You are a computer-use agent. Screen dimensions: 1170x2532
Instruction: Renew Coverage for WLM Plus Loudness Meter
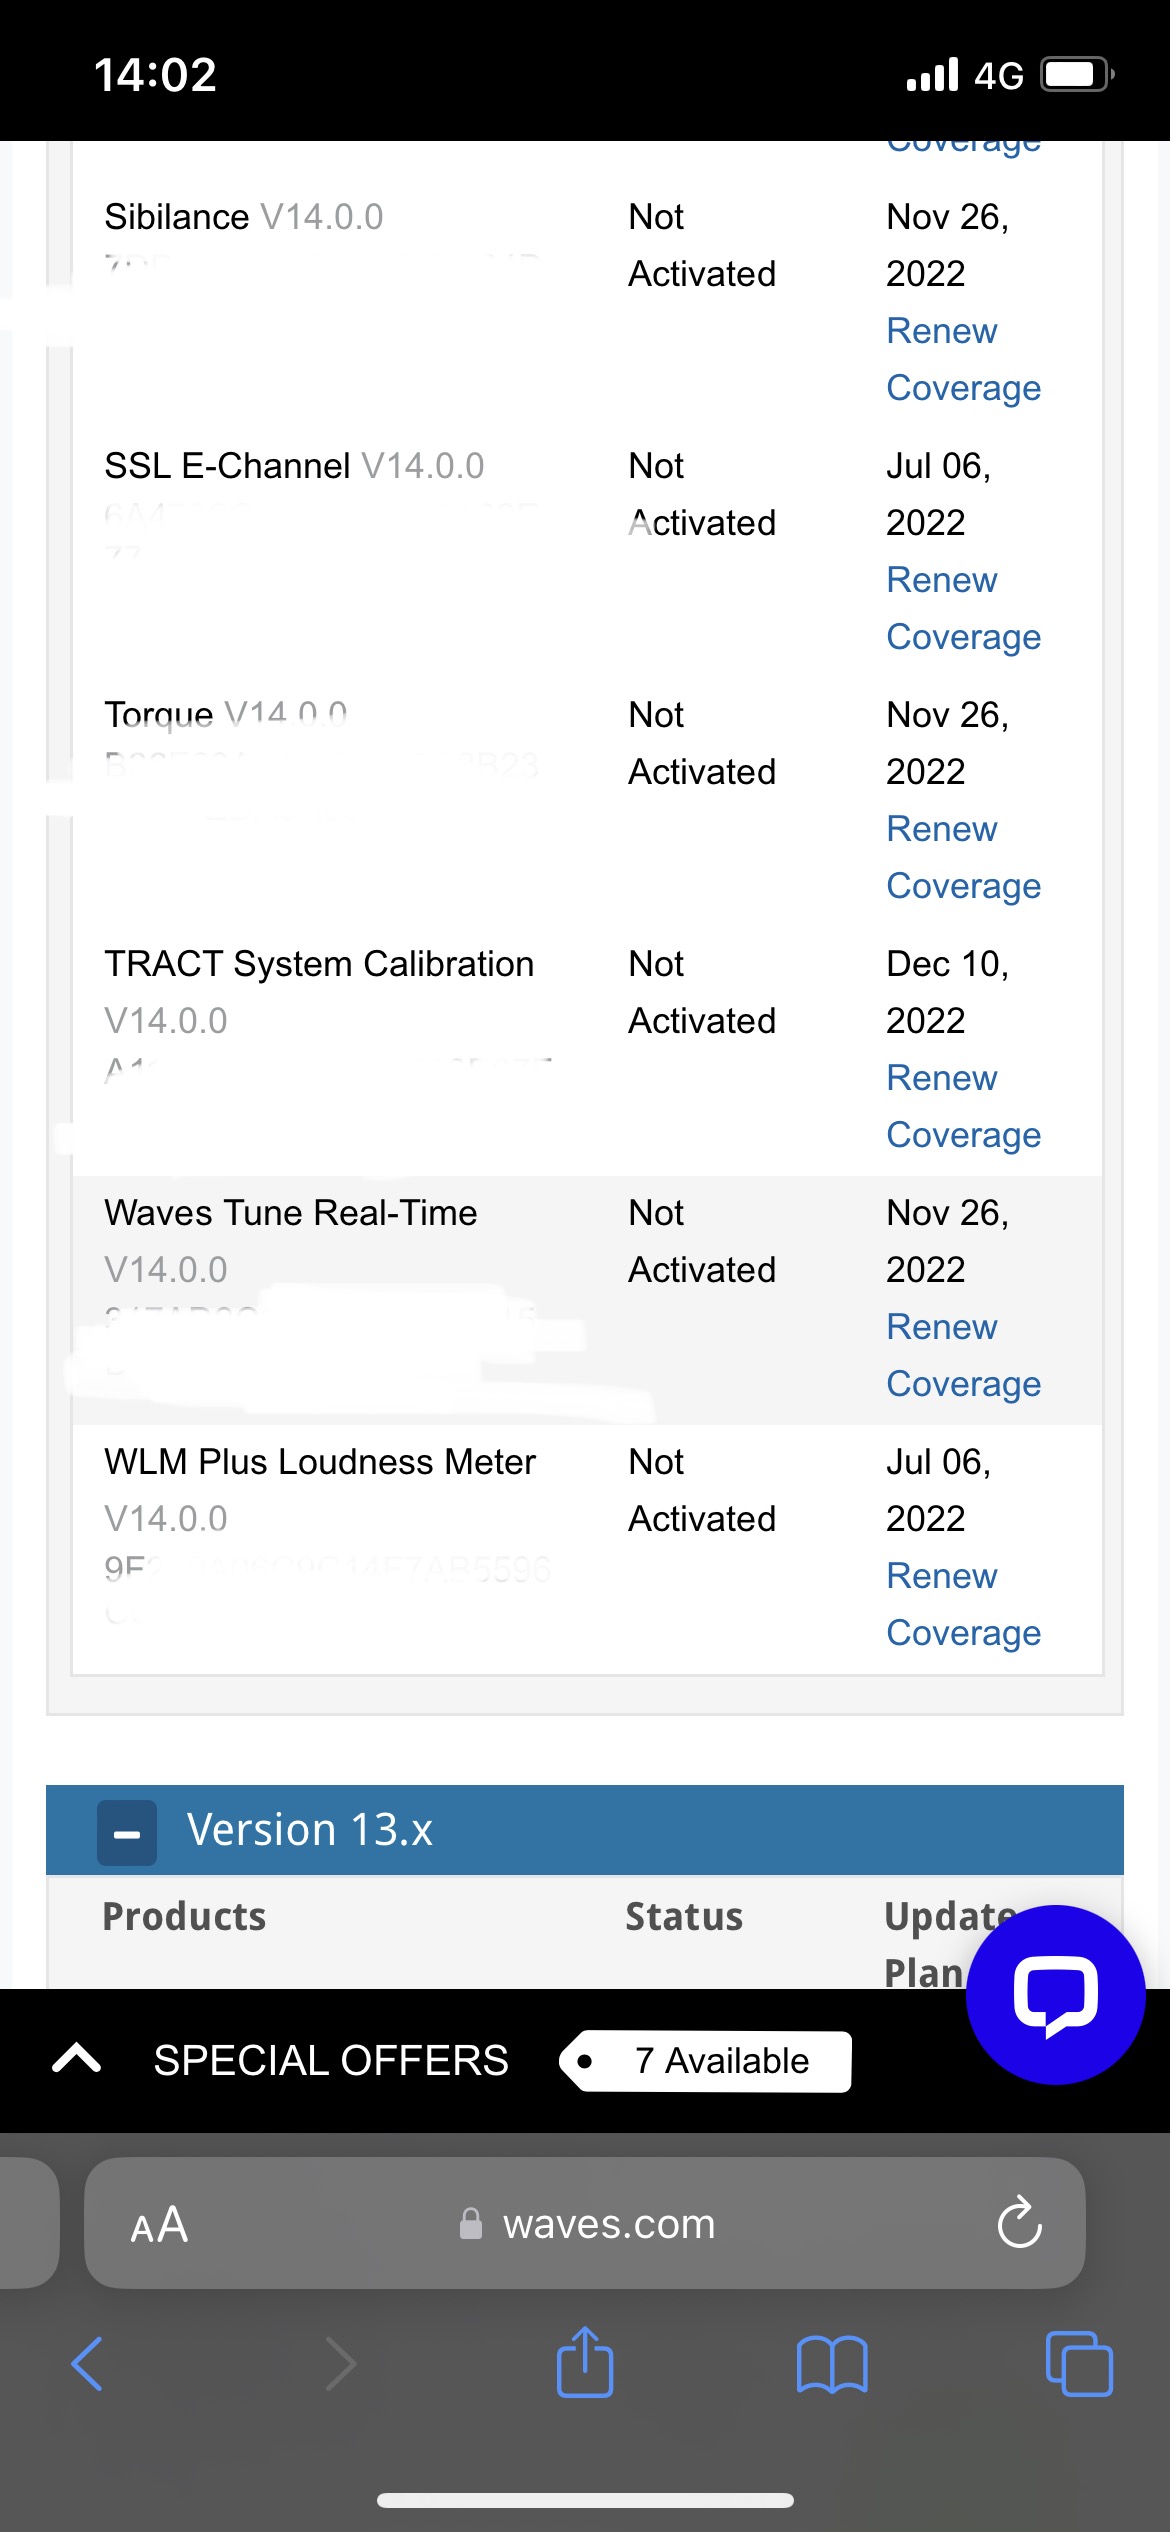pyautogui.click(x=962, y=1604)
